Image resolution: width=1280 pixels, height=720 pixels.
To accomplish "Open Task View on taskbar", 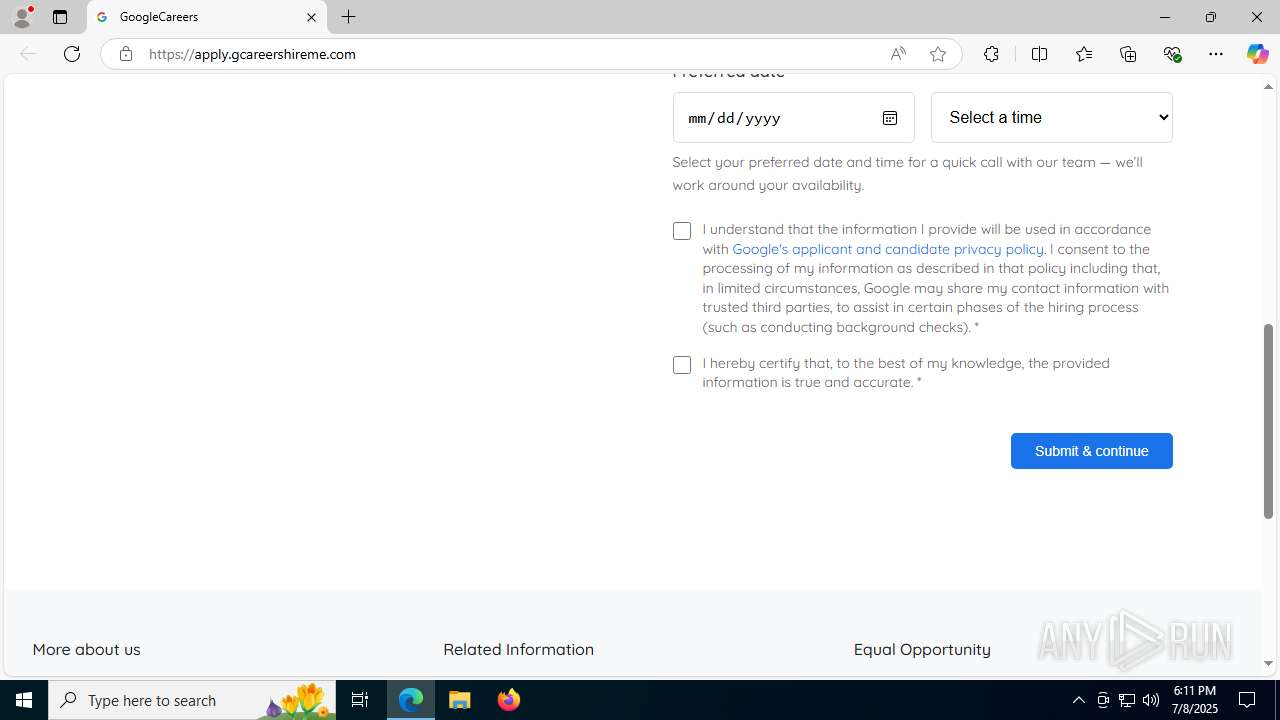I will click(x=360, y=700).
